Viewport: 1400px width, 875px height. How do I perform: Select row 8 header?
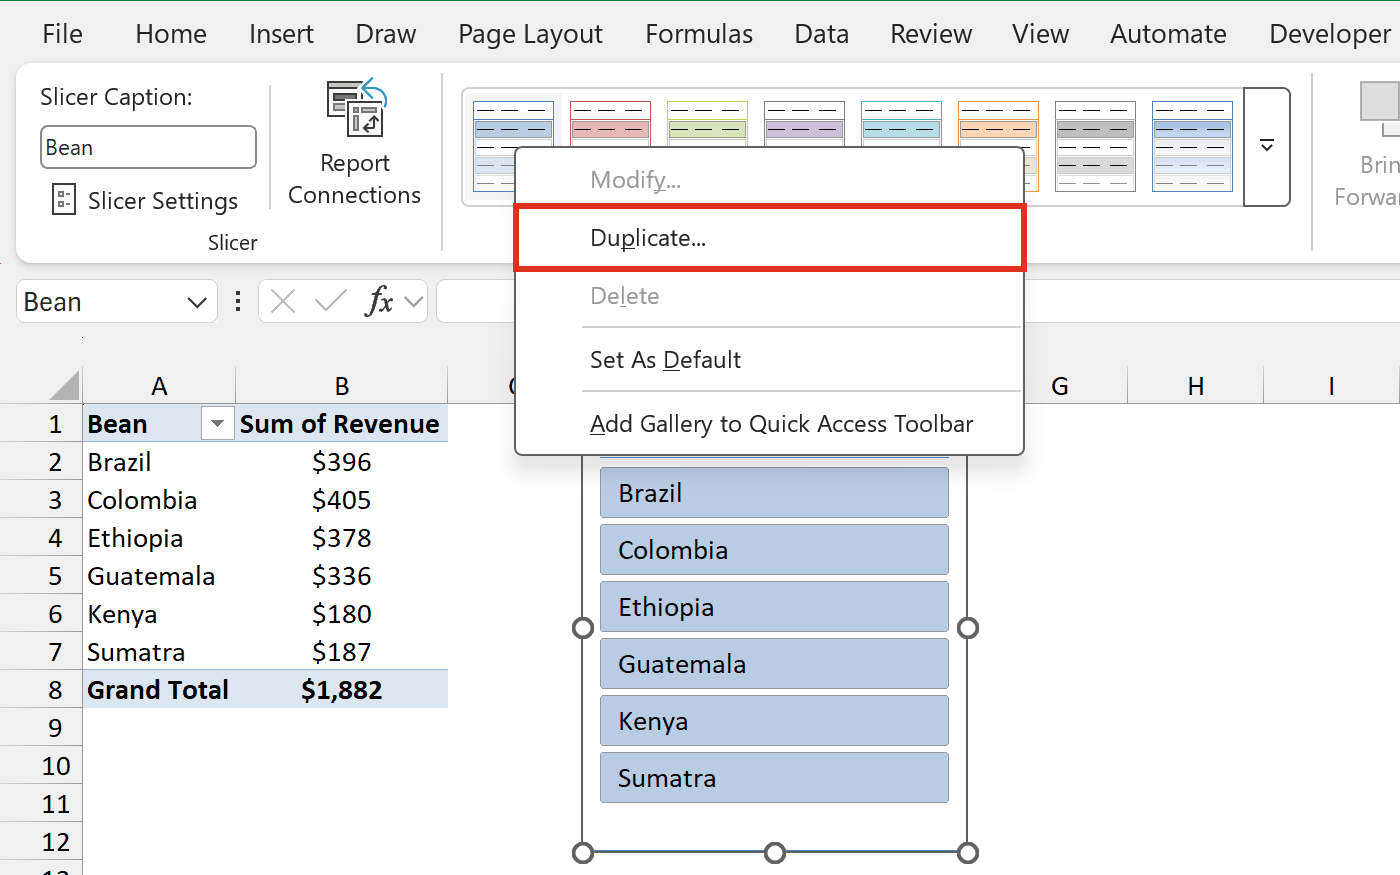coord(41,690)
